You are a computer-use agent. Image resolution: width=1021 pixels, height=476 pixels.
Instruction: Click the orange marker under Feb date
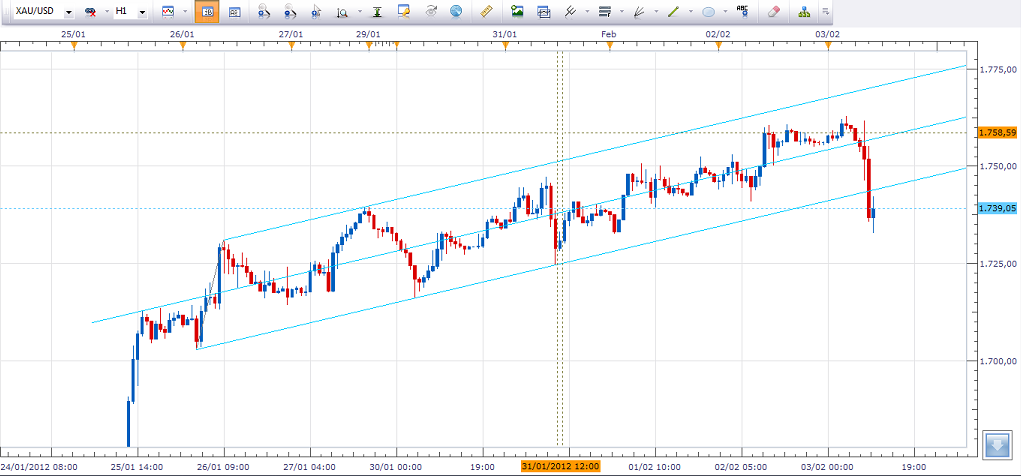(x=609, y=45)
